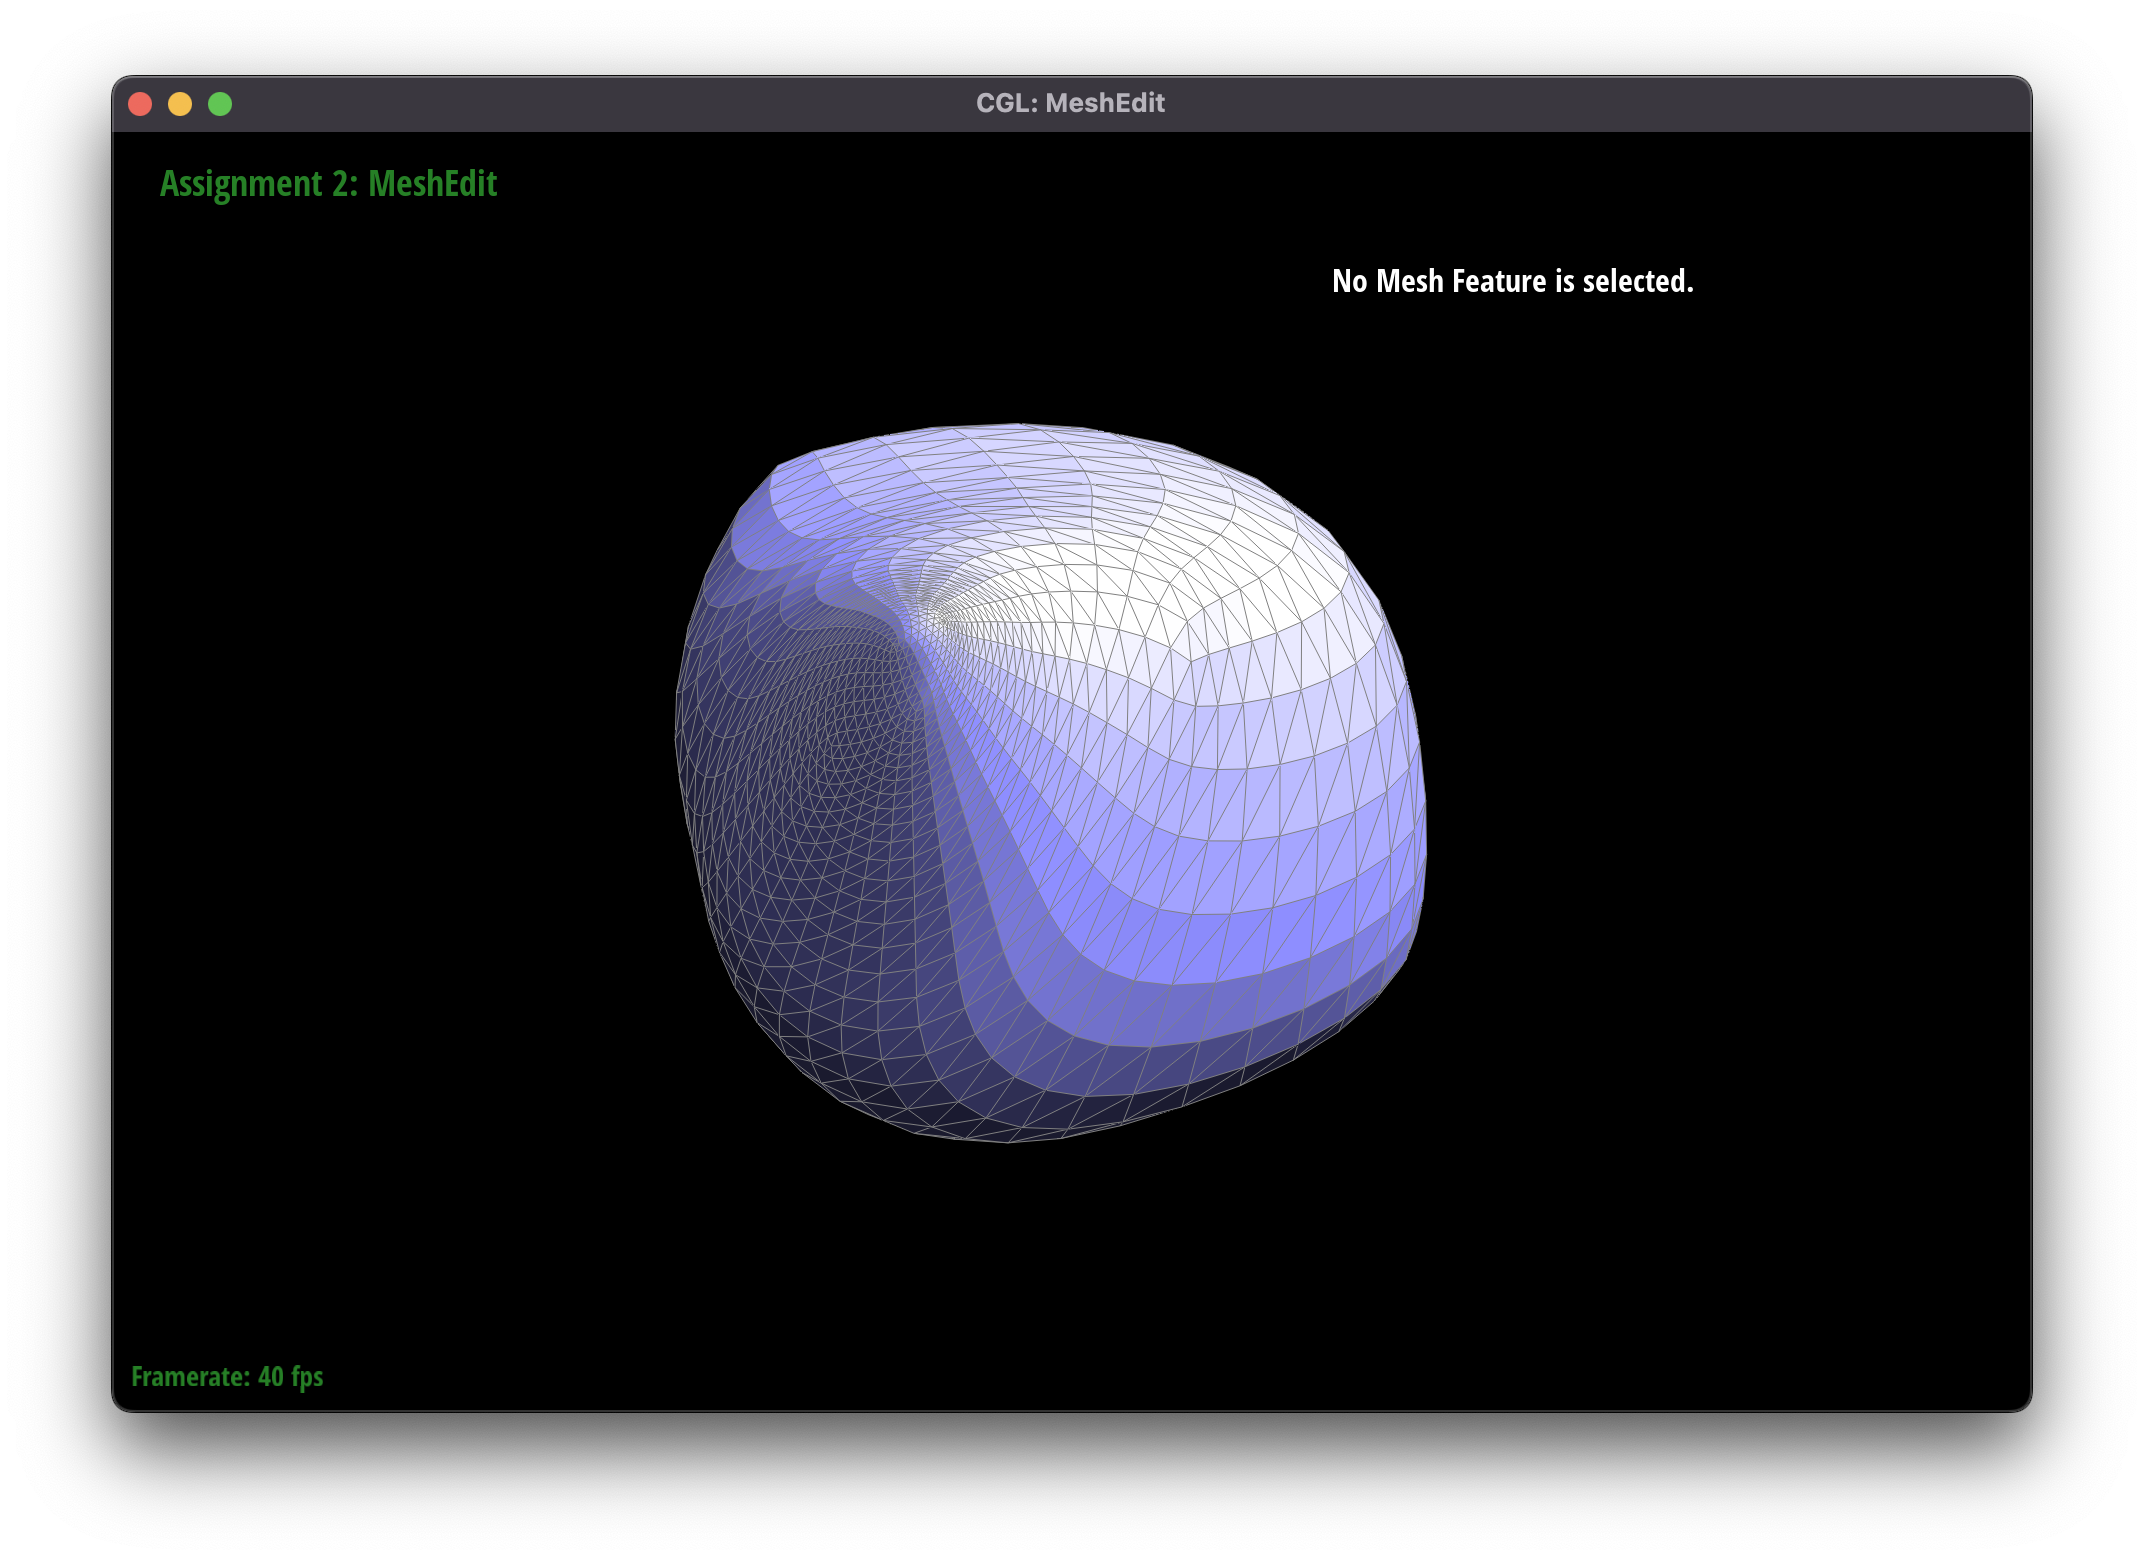The image size is (2144, 1560).
Task: Minimize the MeshEdit window with yellow button
Action: click(180, 104)
